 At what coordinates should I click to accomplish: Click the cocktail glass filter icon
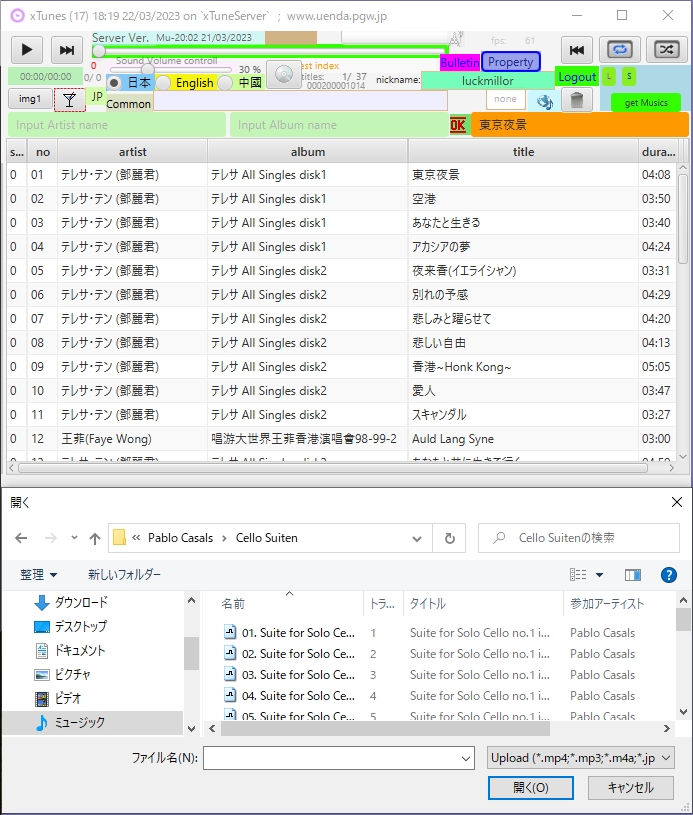pos(69,99)
